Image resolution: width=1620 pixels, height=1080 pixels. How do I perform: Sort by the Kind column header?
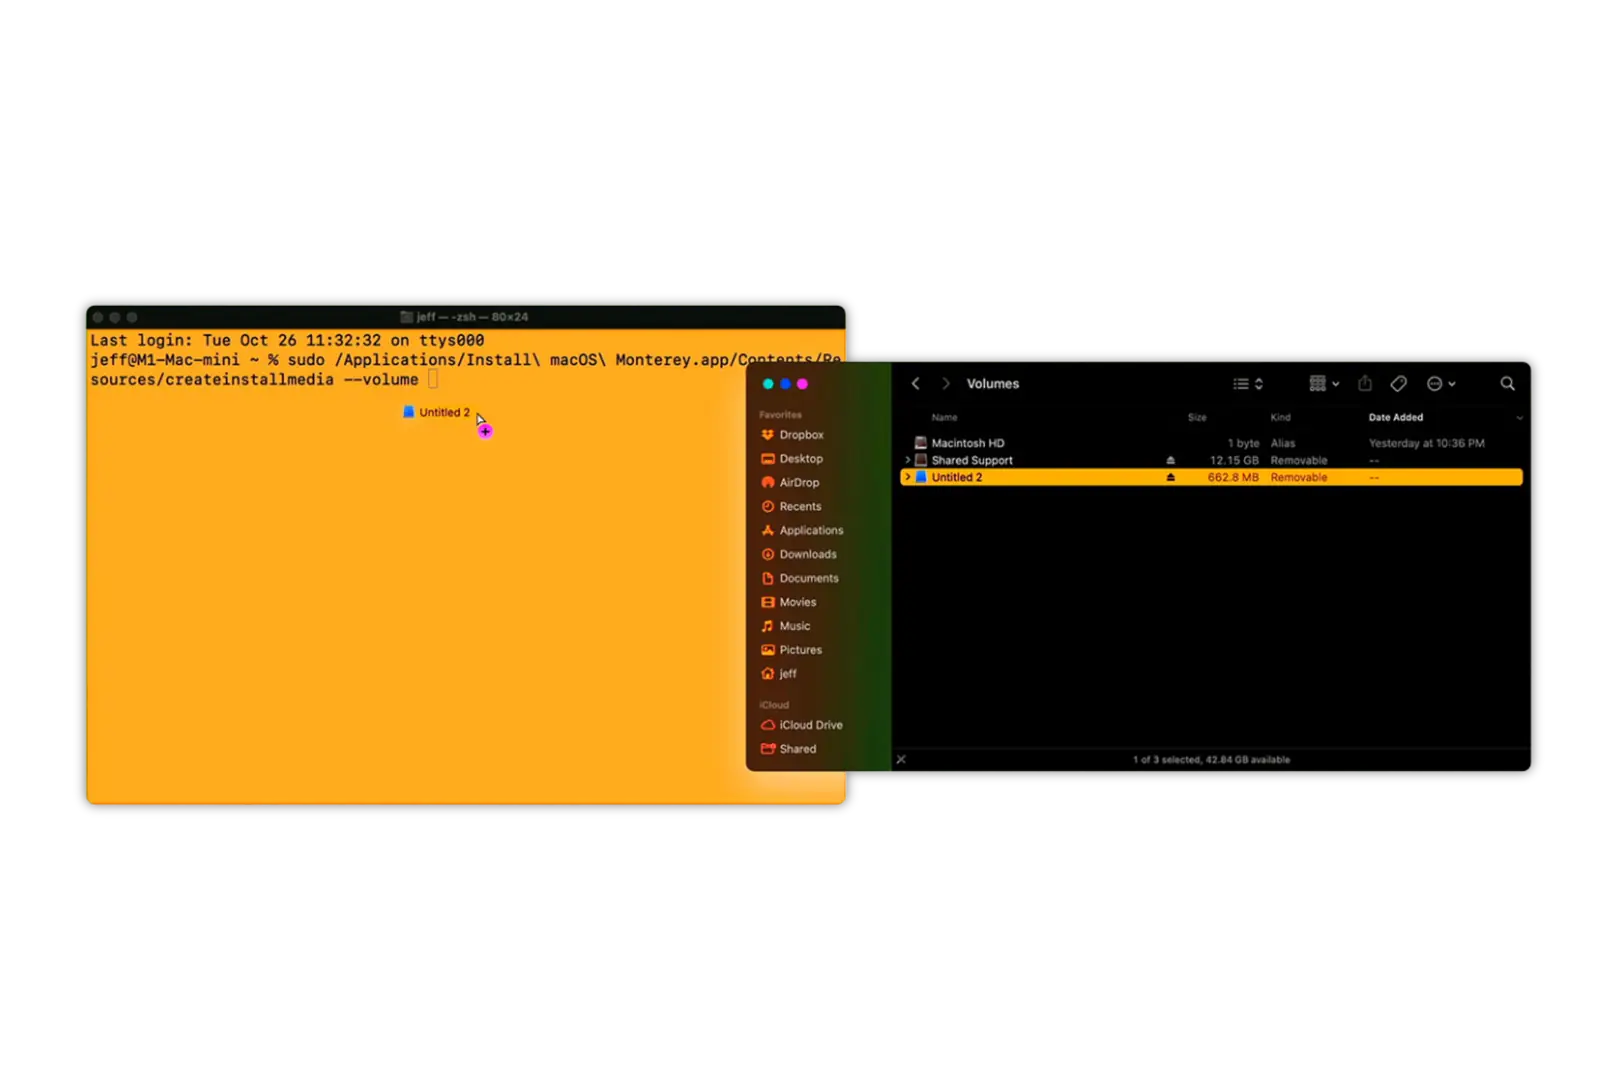(x=1280, y=418)
